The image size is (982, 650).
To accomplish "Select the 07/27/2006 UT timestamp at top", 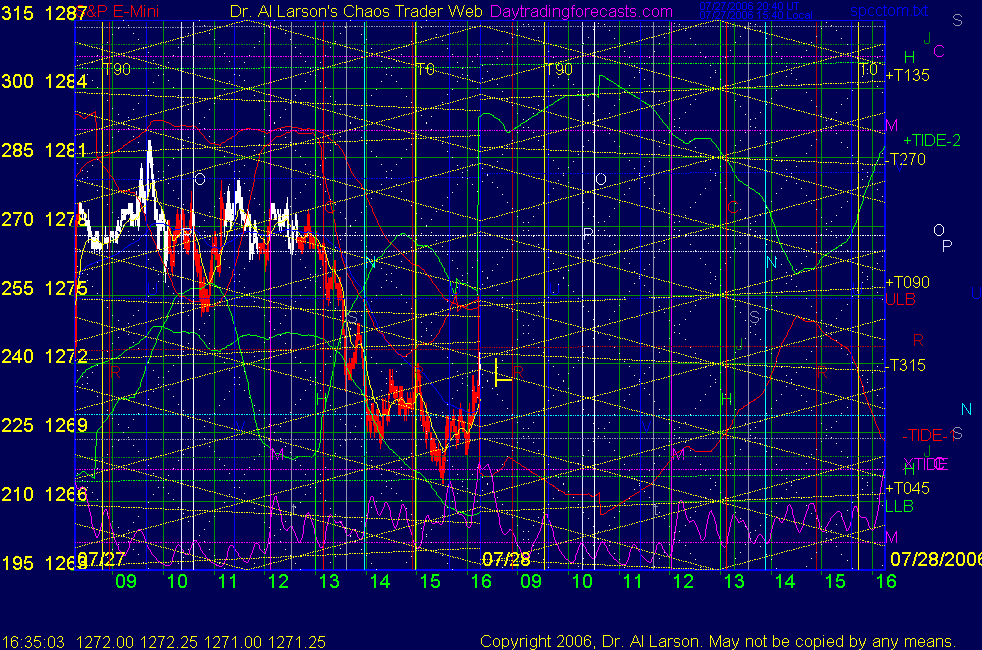I will pyautogui.click(x=749, y=6).
